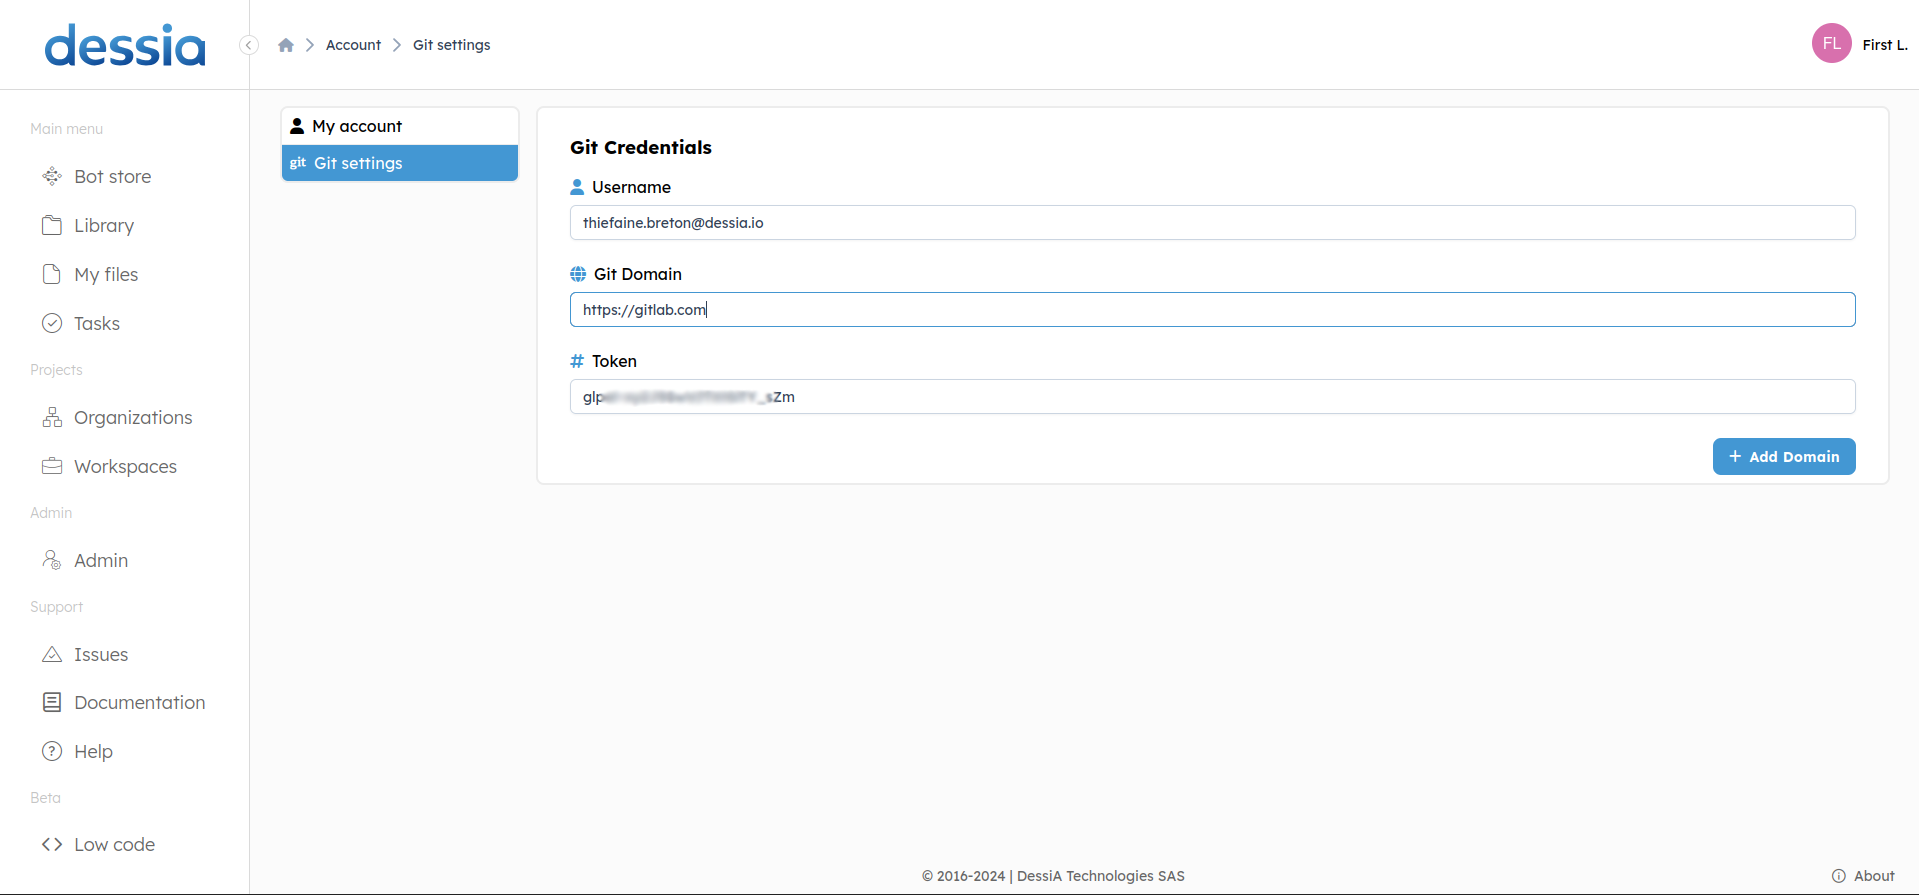This screenshot has height=895, width=1919.
Task: Open Library from the sidebar
Action: (103, 226)
